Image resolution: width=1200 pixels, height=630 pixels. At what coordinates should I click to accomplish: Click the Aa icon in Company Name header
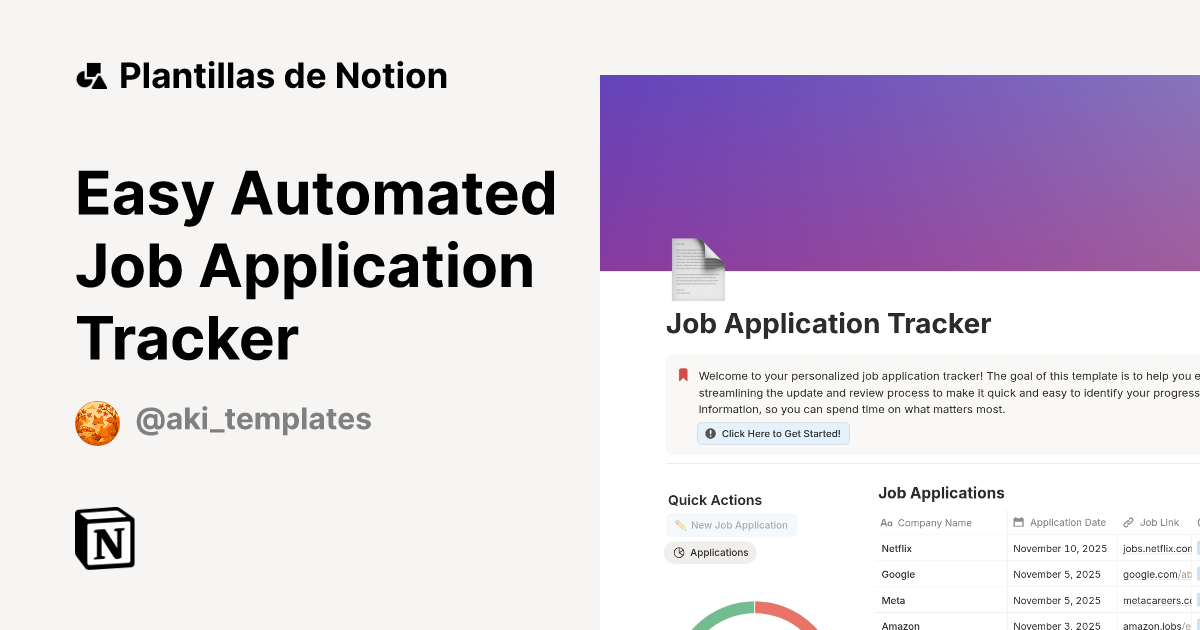[886, 522]
